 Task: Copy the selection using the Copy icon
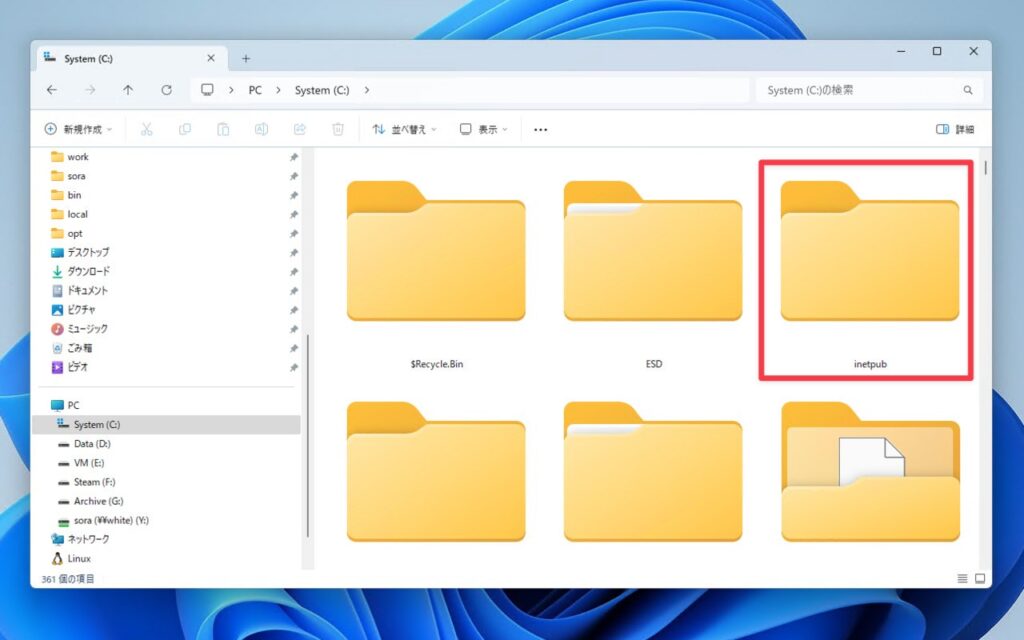pyautogui.click(x=185, y=129)
